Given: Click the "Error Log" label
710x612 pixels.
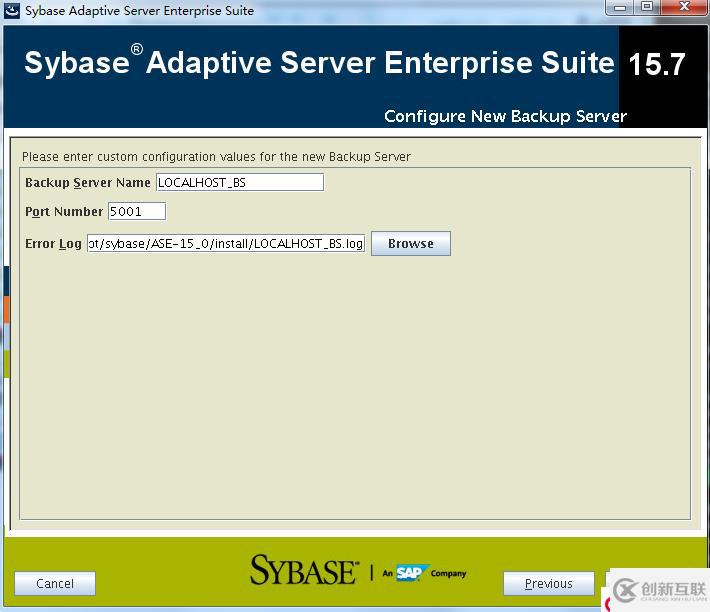Looking at the screenshot, I should (53, 244).
